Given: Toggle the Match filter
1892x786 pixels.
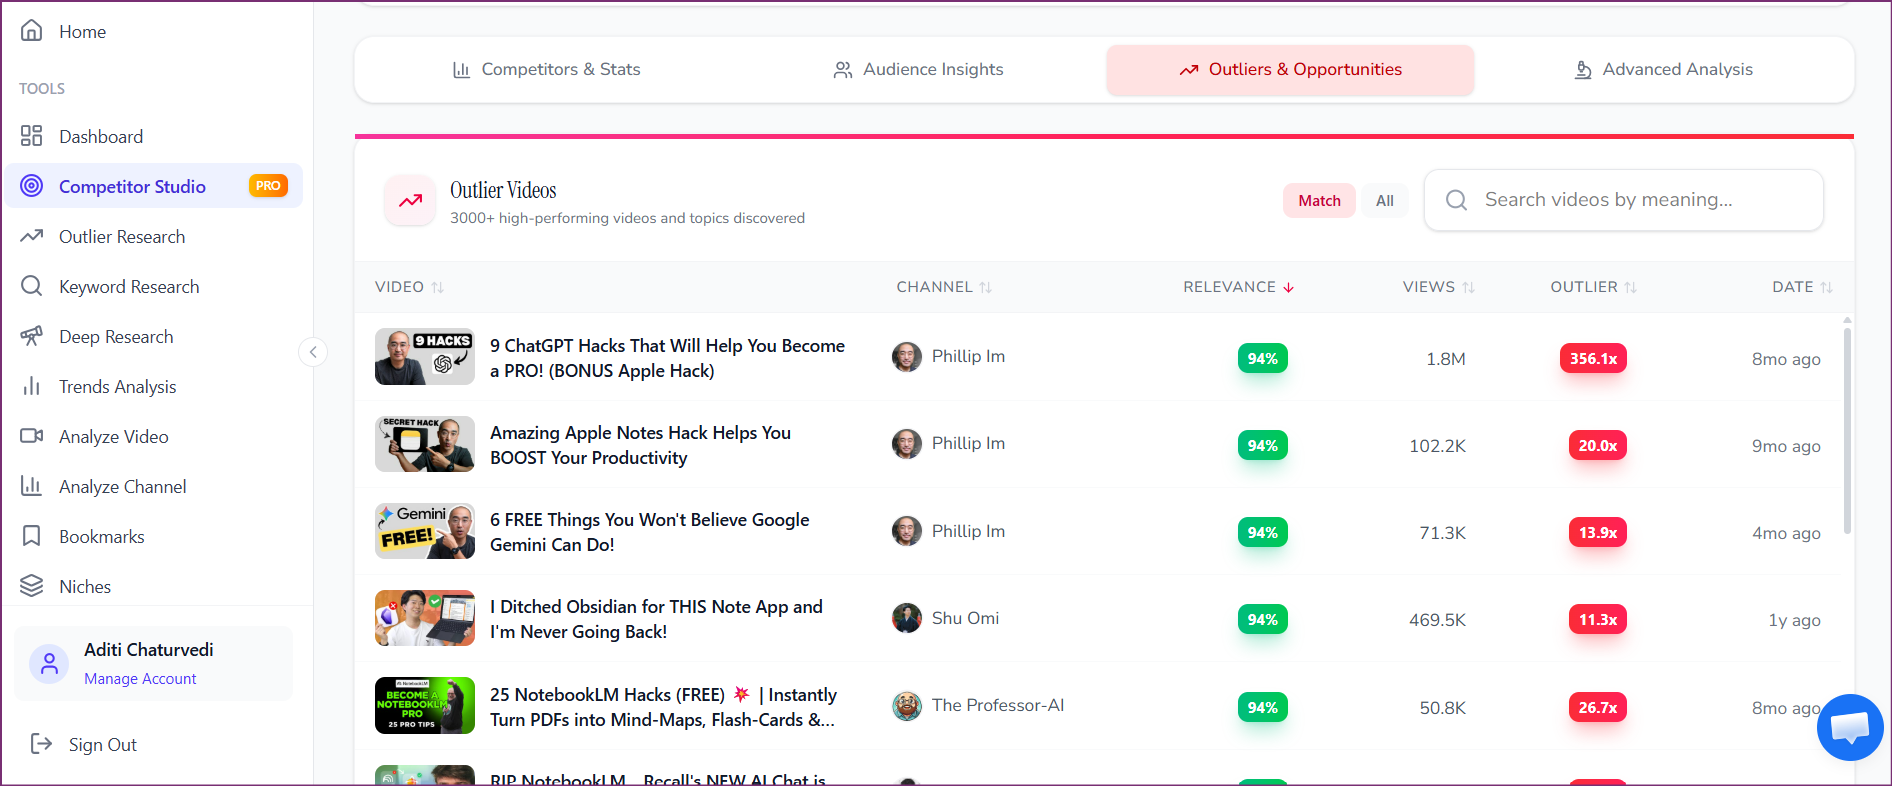Looking at the screenshot, I should [1318, 200].
